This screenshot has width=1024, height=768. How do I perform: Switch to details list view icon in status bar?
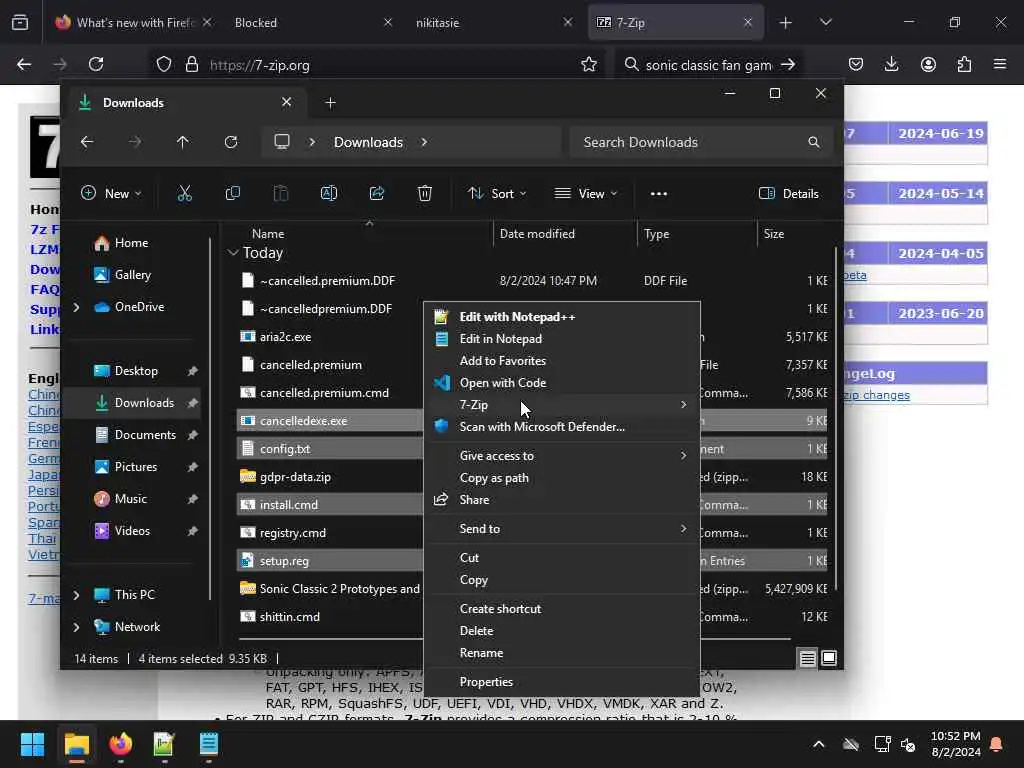click(x=807, y=658)
